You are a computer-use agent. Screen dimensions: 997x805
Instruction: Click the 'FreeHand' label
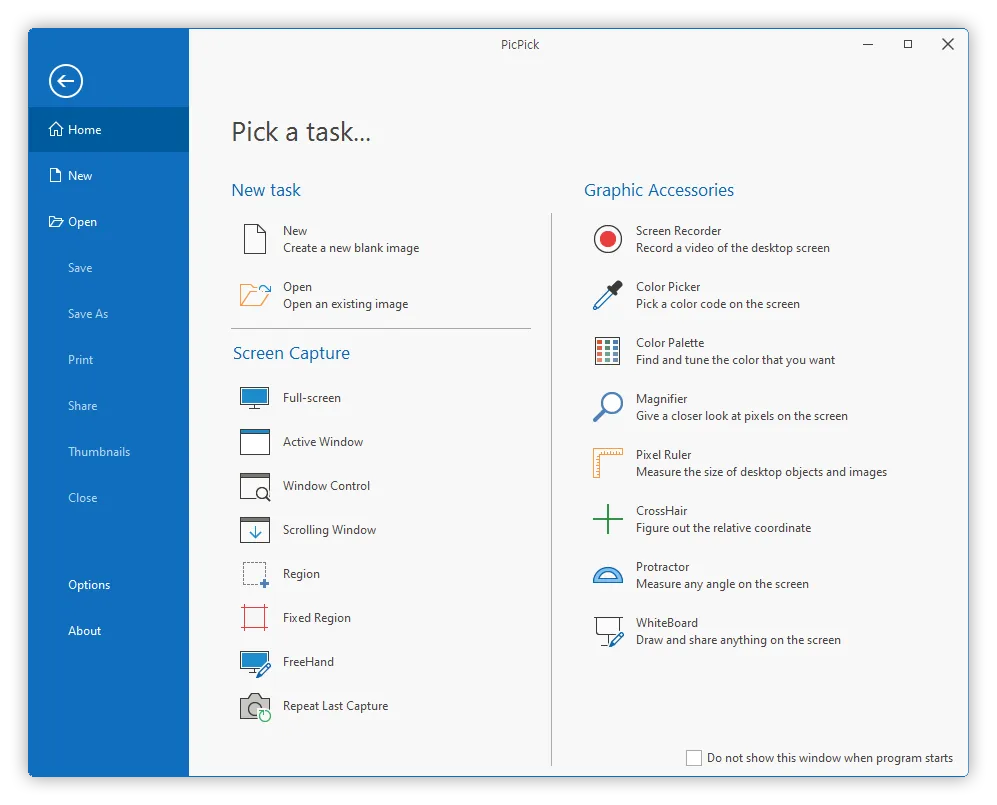click(308, 662)
